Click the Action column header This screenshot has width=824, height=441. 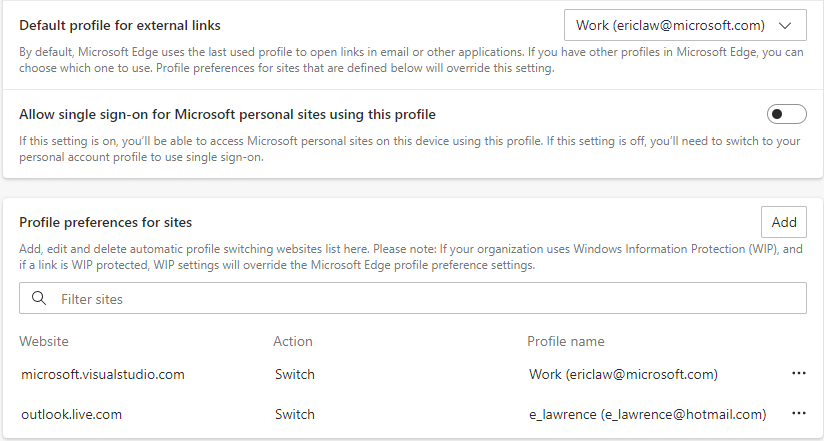pos(293,341)
